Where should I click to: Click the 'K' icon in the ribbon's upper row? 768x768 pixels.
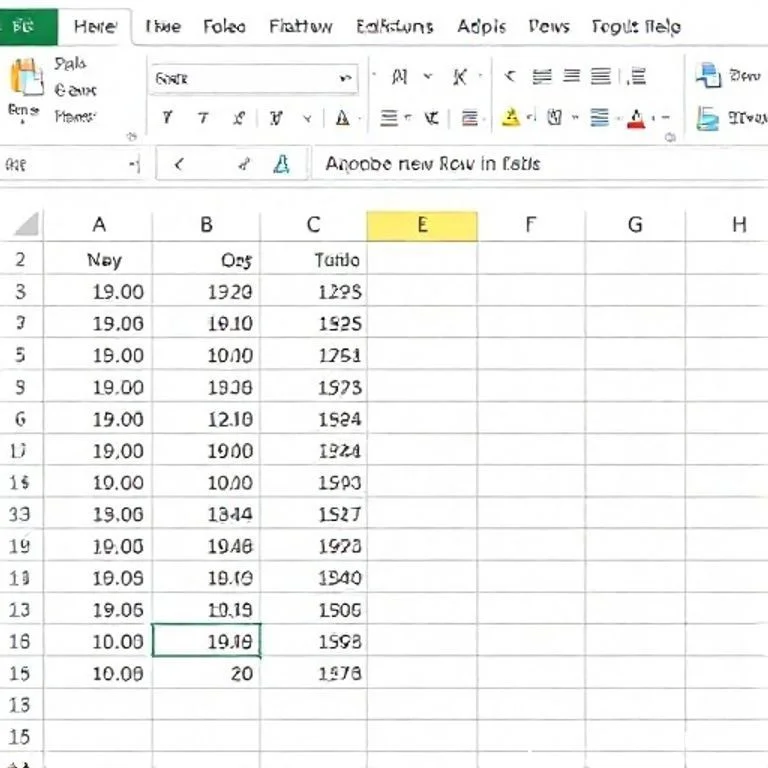pyautogui.click(x=459, y=77)
